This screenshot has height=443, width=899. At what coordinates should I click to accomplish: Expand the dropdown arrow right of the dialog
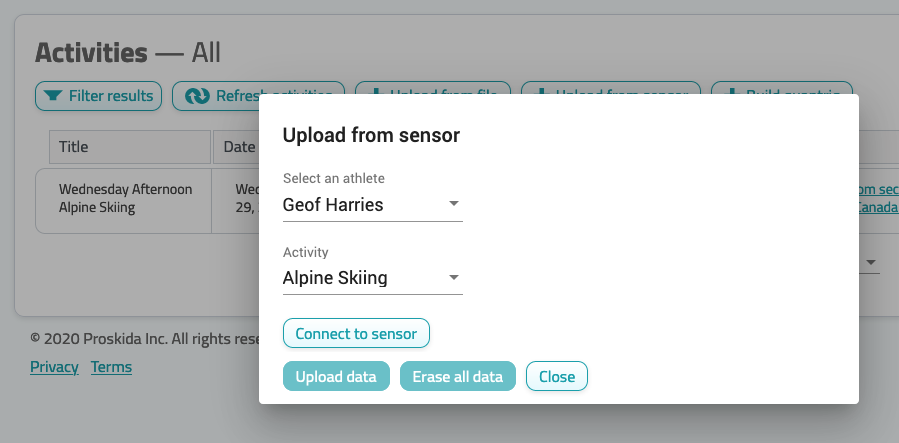[871, 262]
